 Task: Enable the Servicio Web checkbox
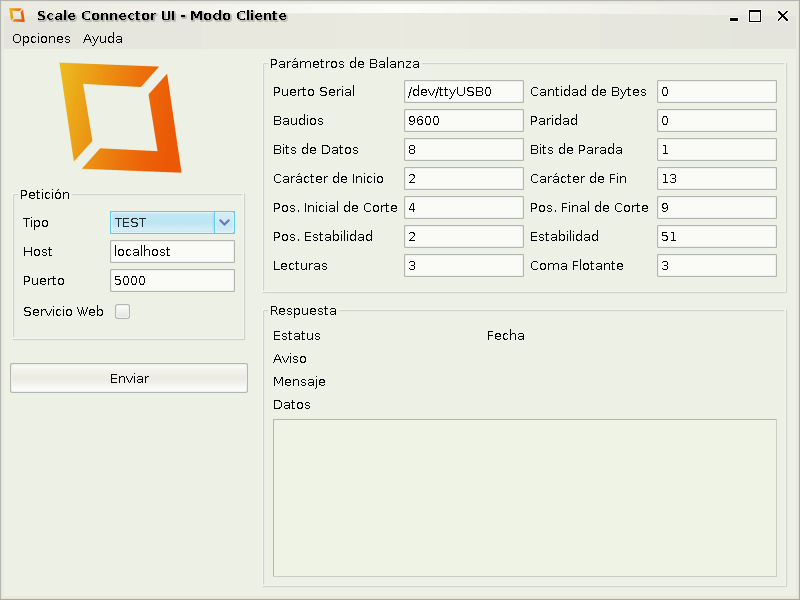click(x=123, y=311)
